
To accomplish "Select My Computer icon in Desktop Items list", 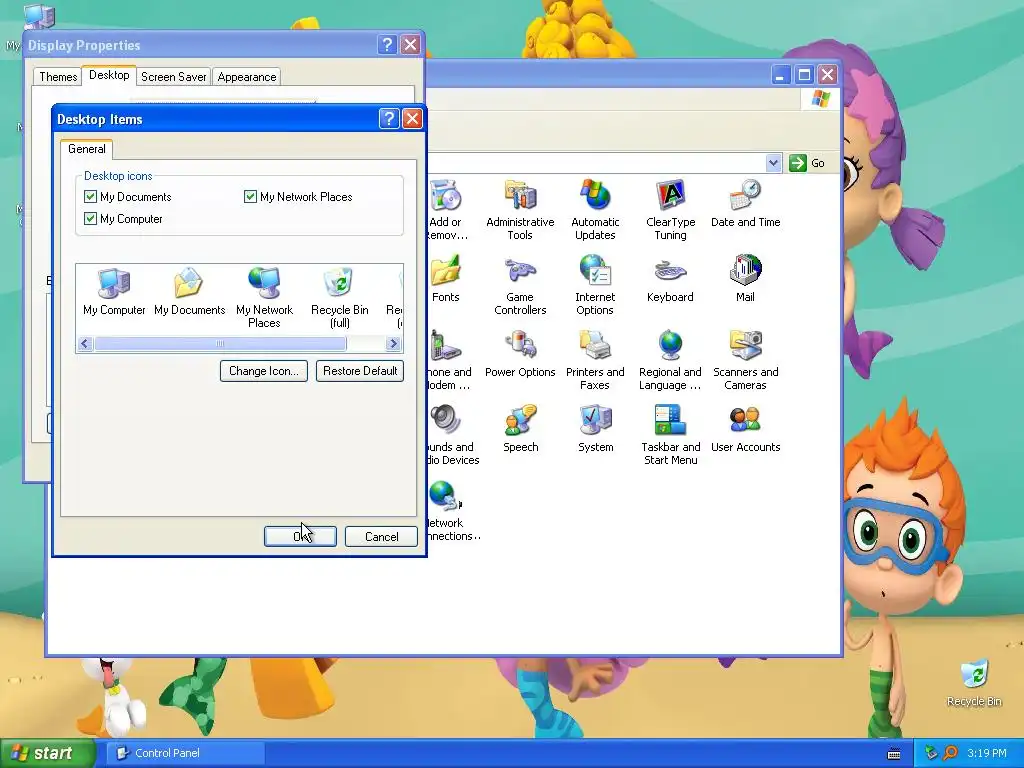I will [114, 291].
